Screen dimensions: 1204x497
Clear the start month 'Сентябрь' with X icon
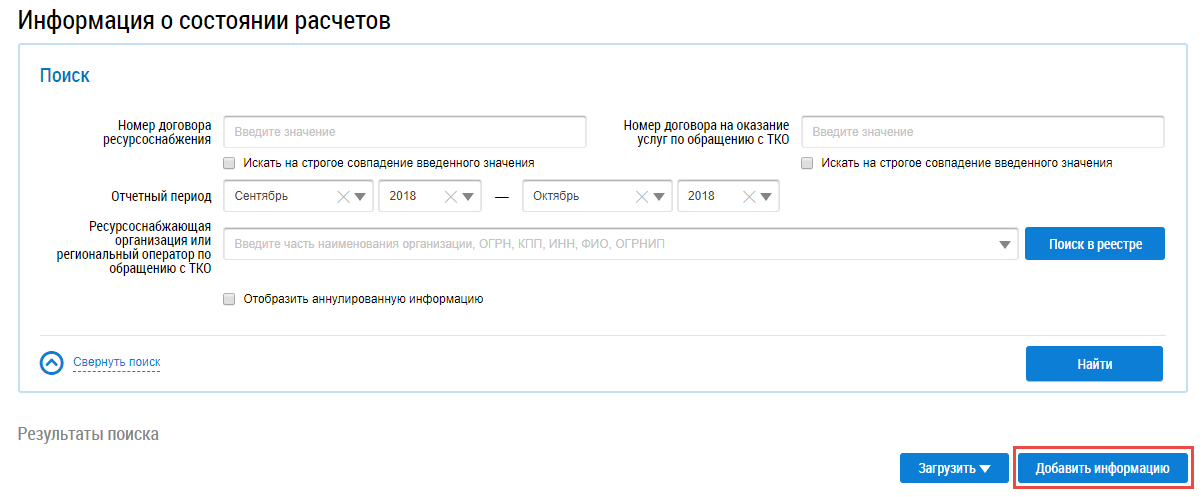tap(343, 196)
